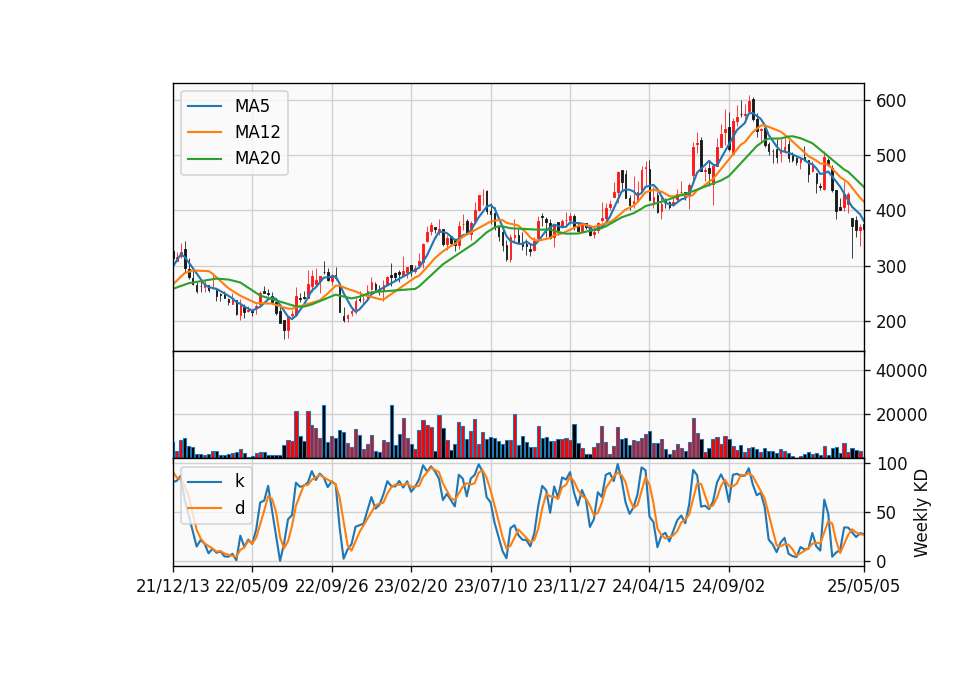
Task: Click the orange MA12 legend line sample
Action: tap(204, 132)
